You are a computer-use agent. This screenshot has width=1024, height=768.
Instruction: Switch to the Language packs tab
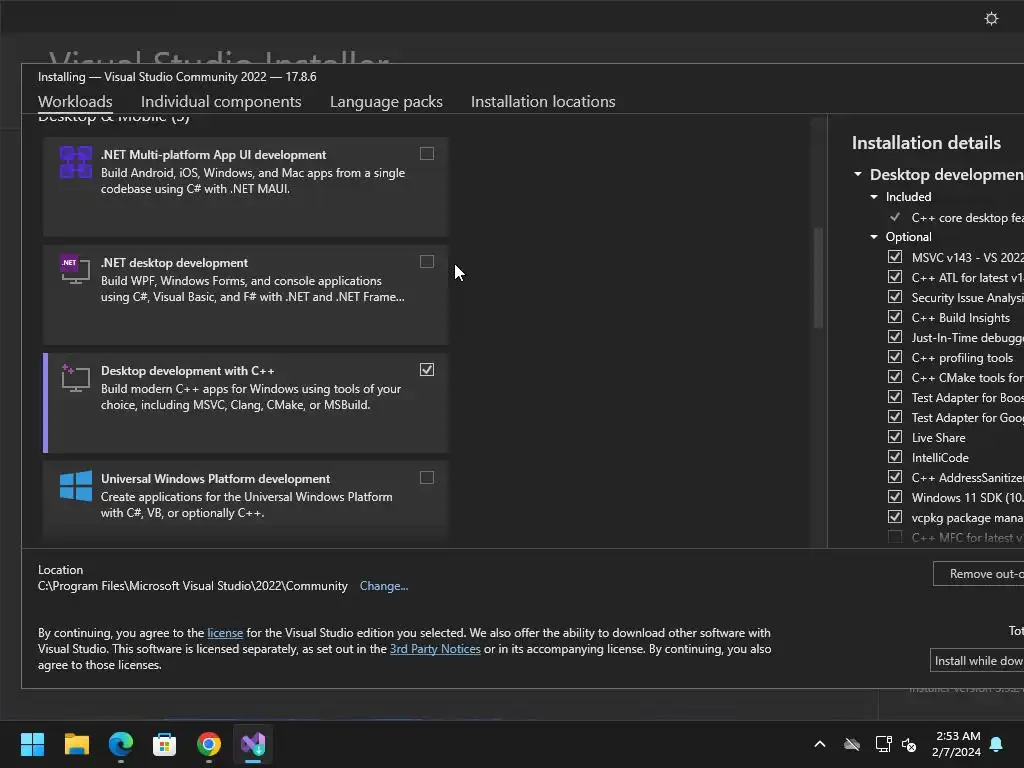[x=387, y=102]
